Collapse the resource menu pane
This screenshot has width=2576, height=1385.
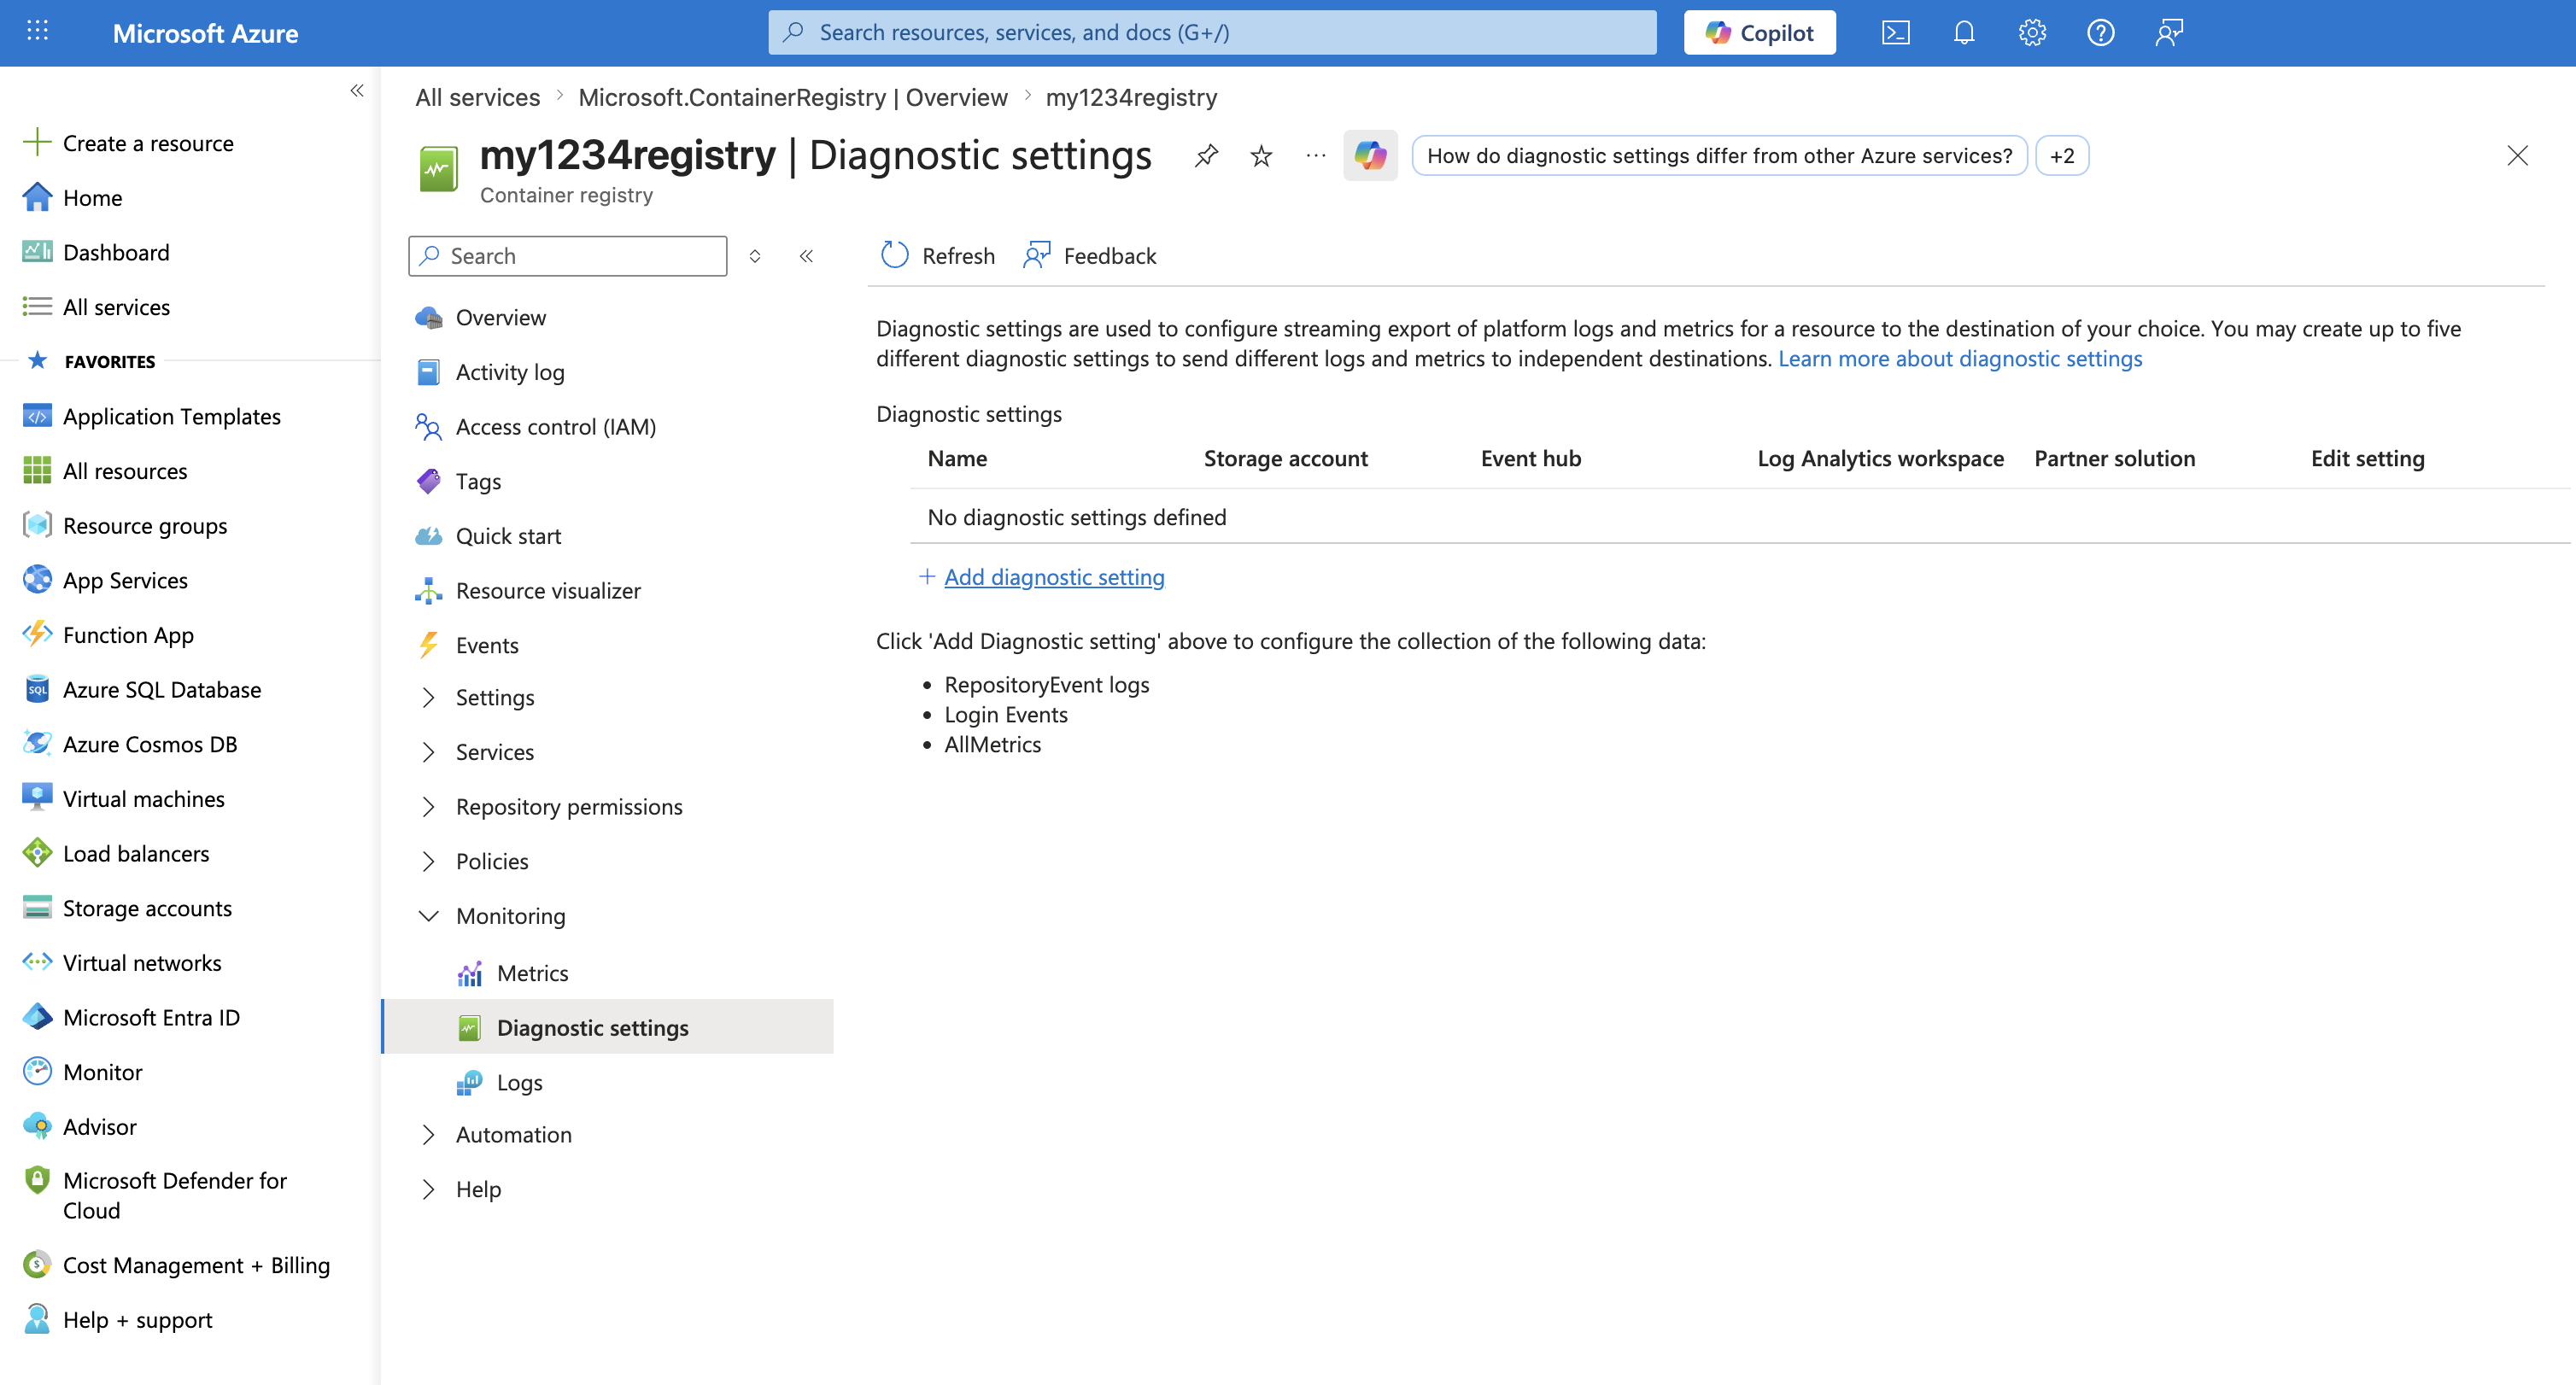(x=806, y=256)
